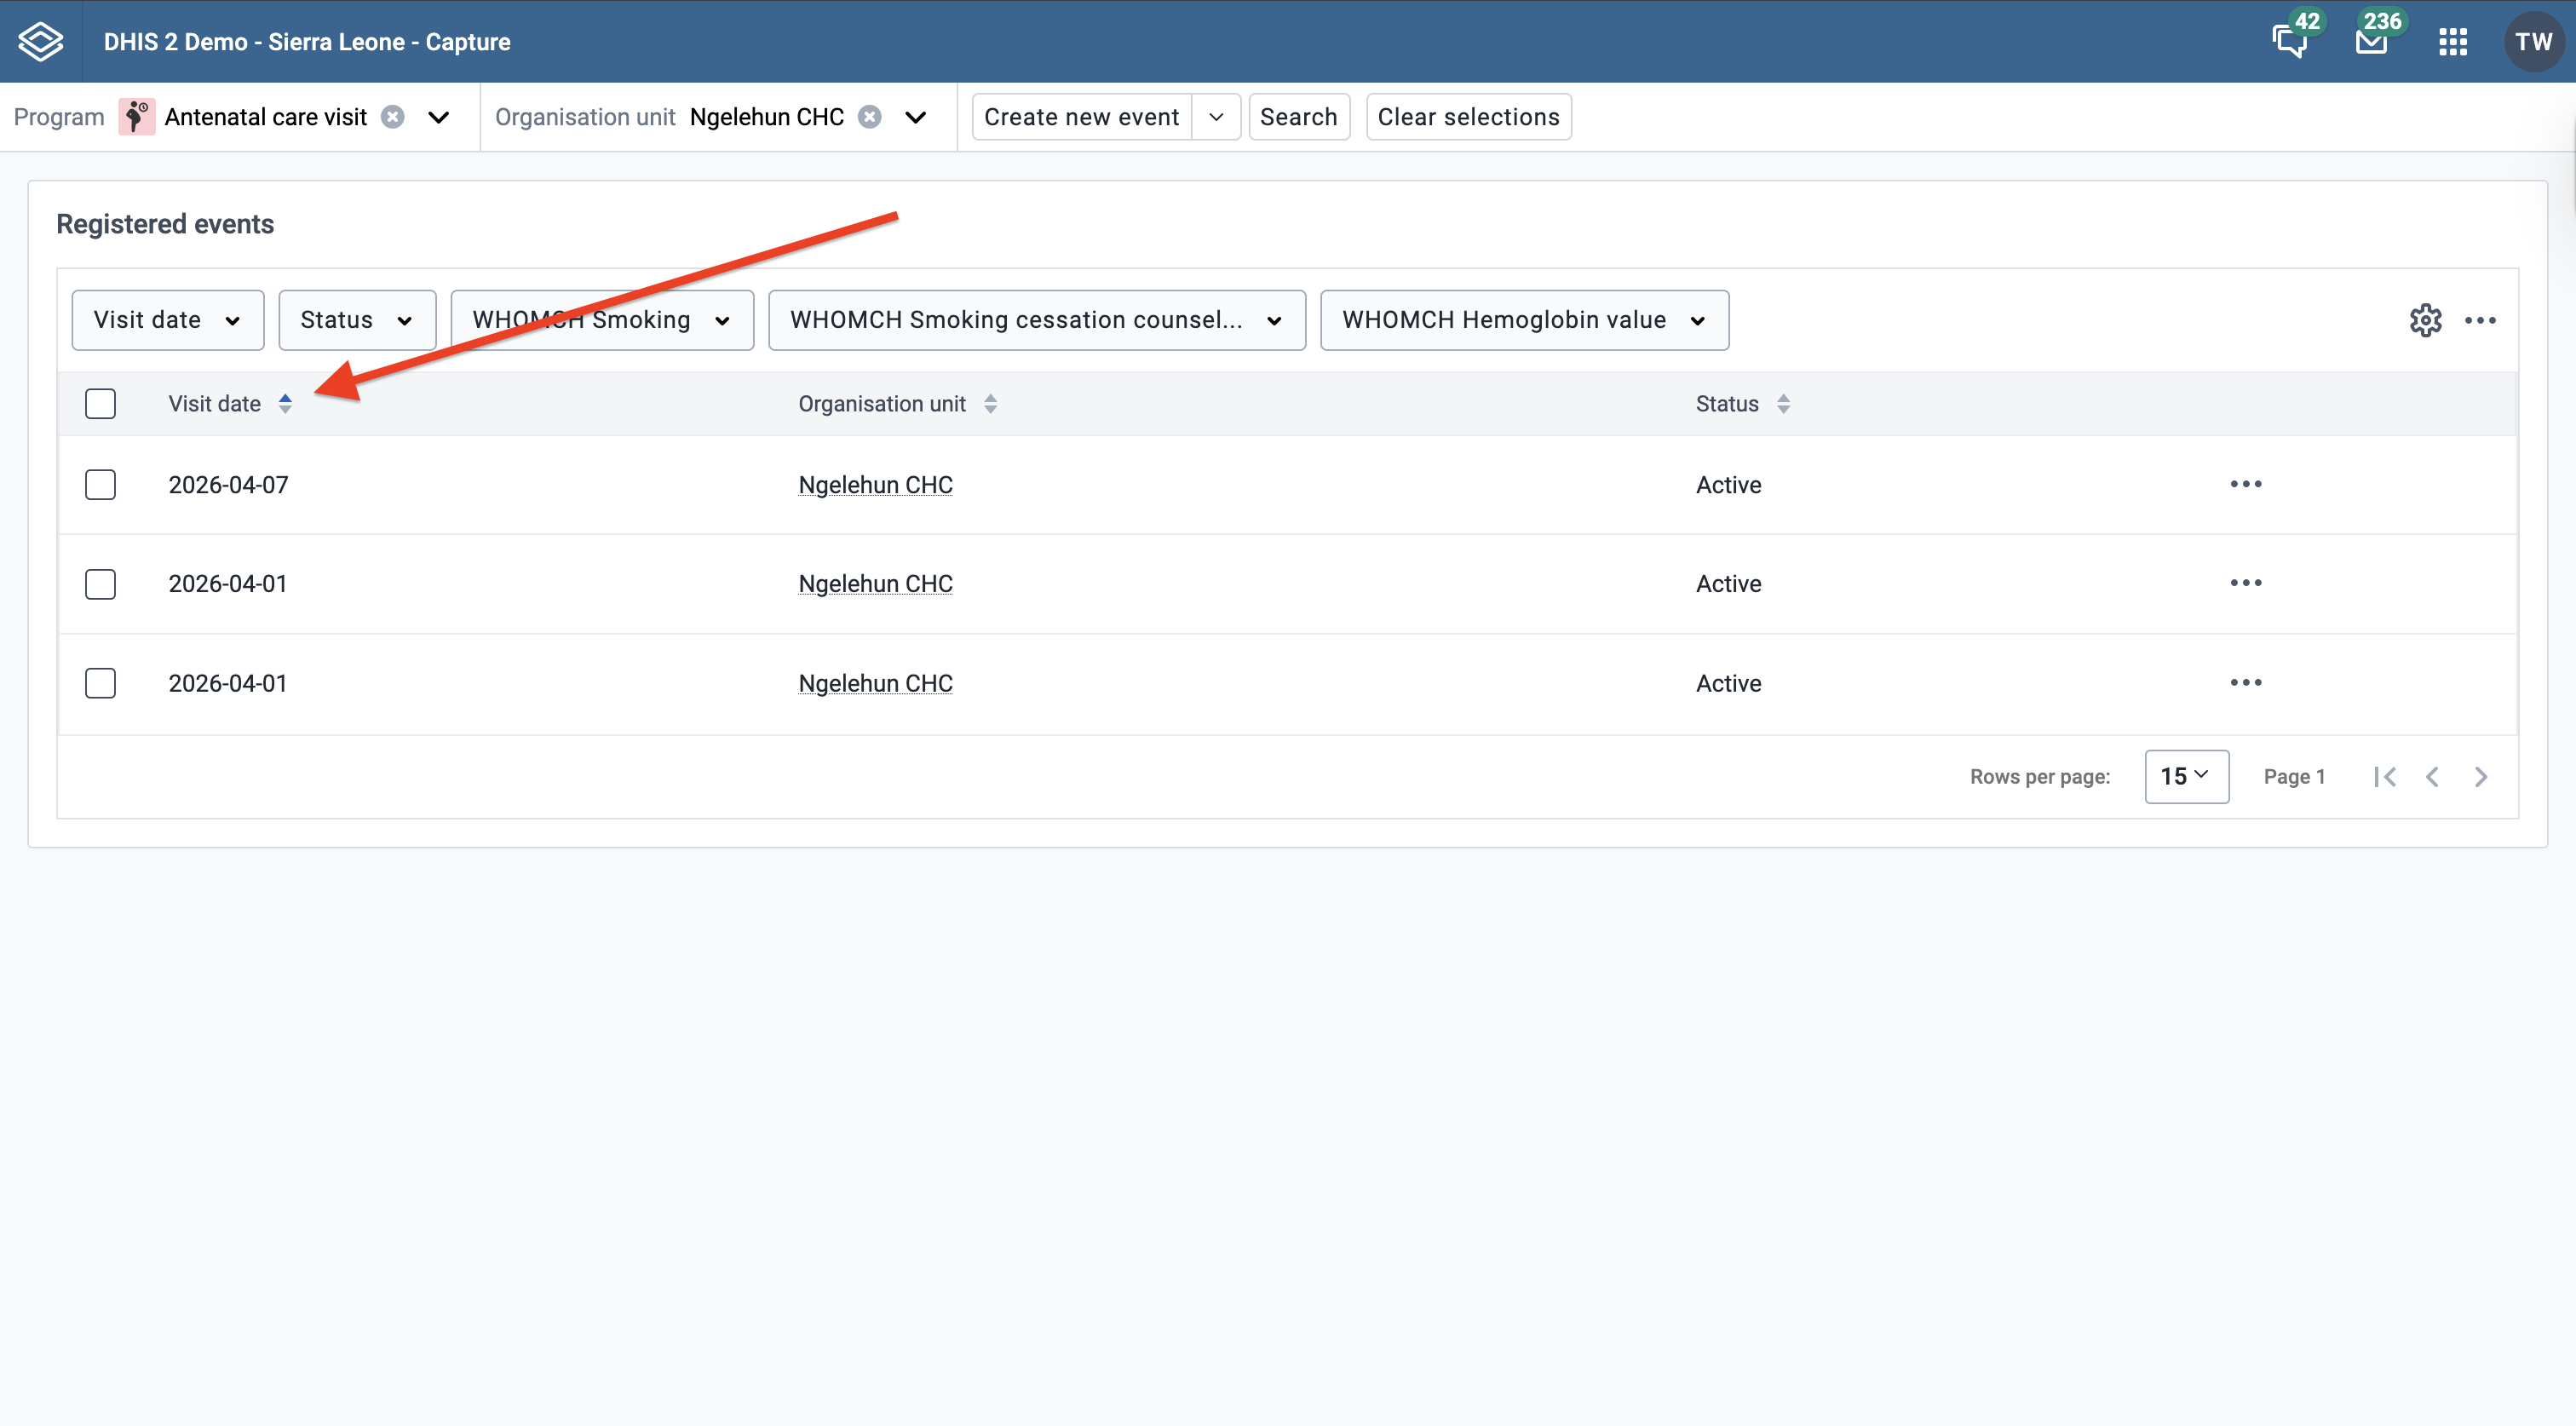Check the last 2026-04-01 event row
Screen dimensions: 2576x1426
point(100,683)
